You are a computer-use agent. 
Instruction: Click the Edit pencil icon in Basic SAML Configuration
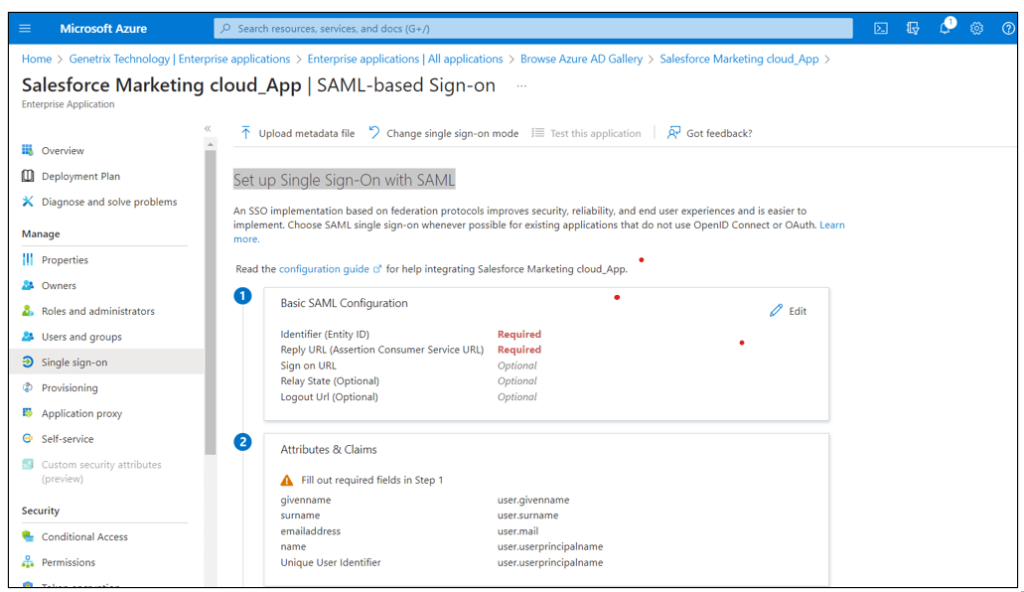tap(776, 310)
